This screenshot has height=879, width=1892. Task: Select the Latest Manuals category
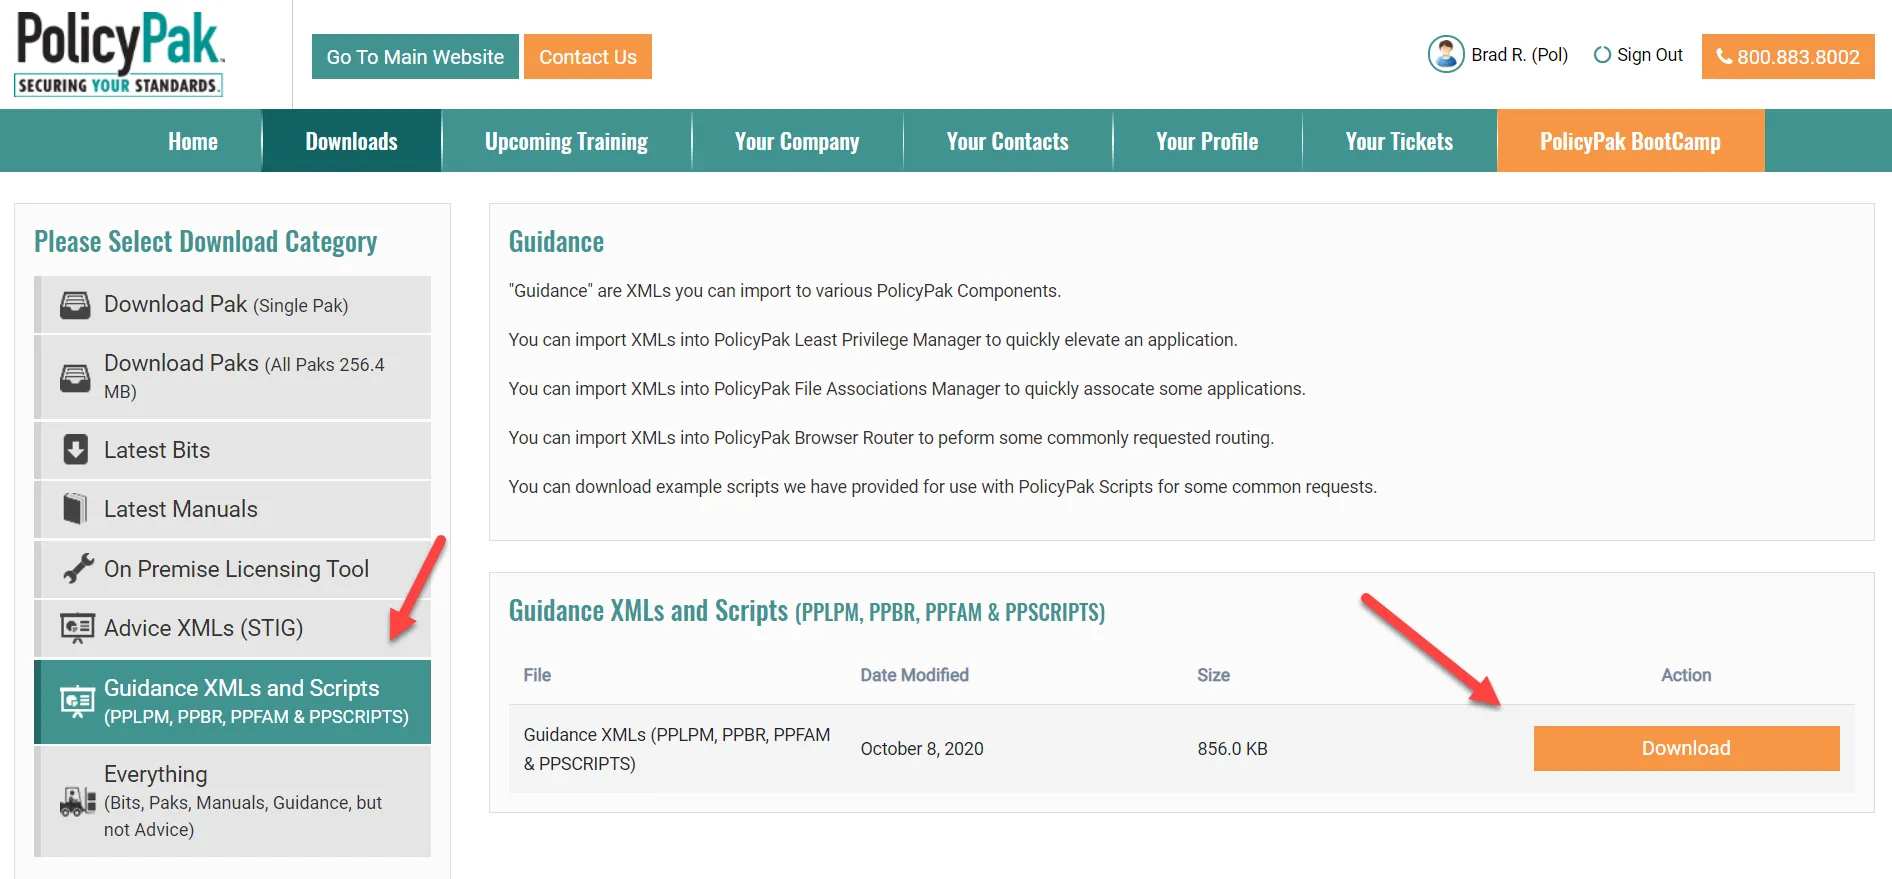[x=233, y=509]
